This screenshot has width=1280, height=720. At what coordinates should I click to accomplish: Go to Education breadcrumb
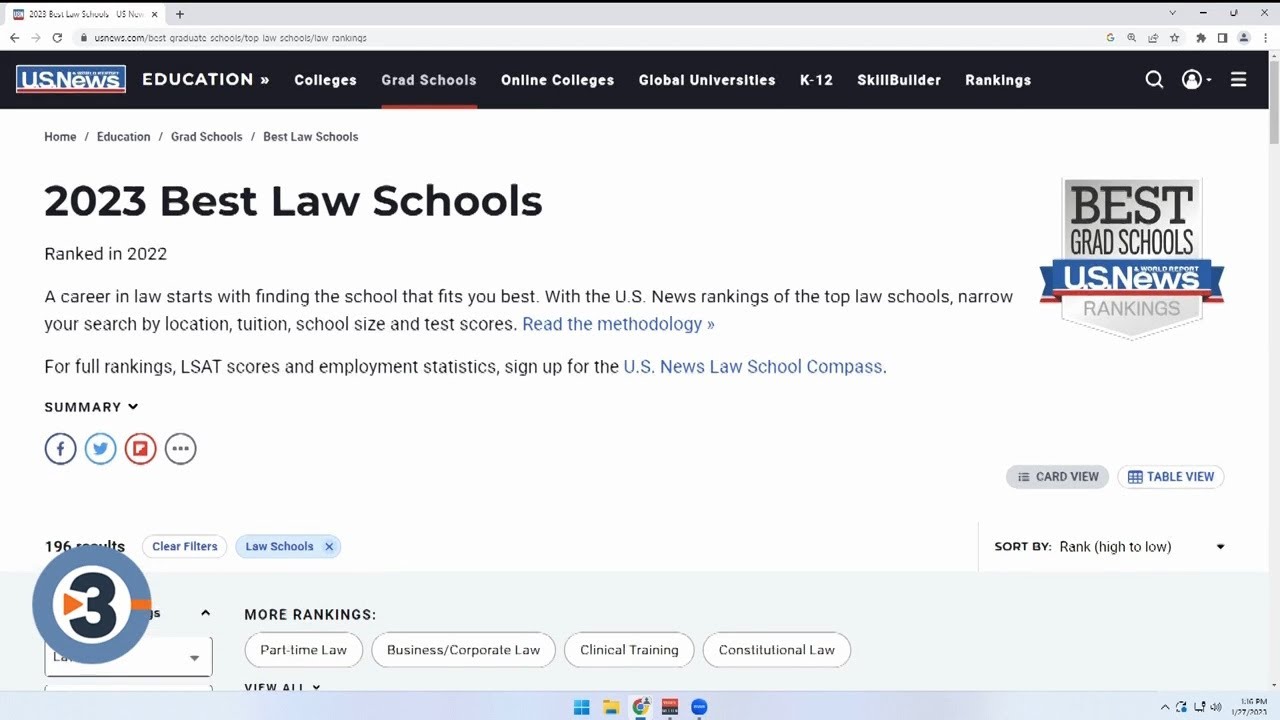123,137
